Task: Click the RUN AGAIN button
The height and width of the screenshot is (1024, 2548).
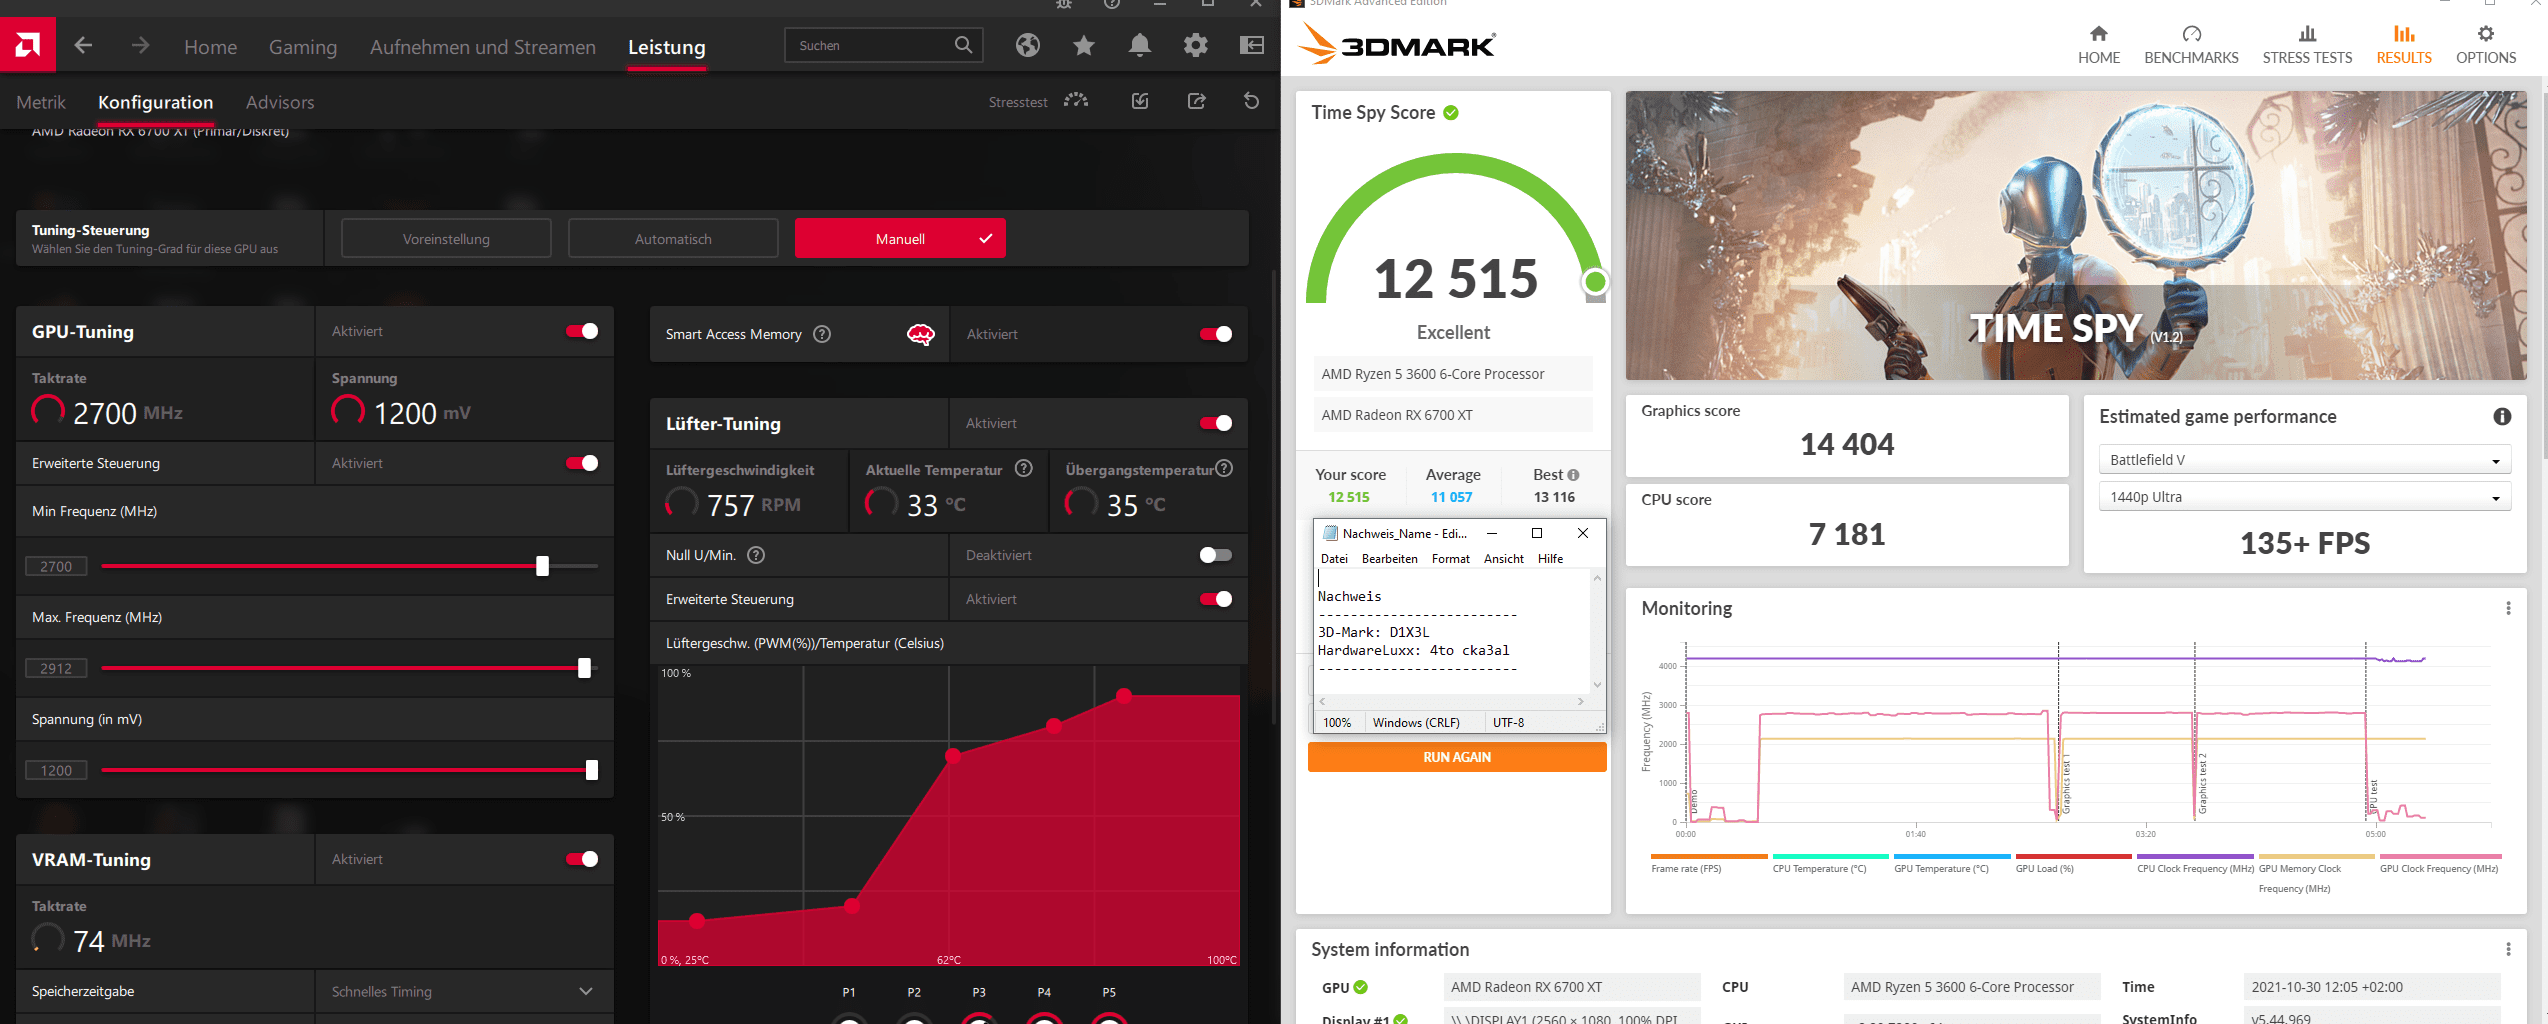Action: tap(1457, 757)
